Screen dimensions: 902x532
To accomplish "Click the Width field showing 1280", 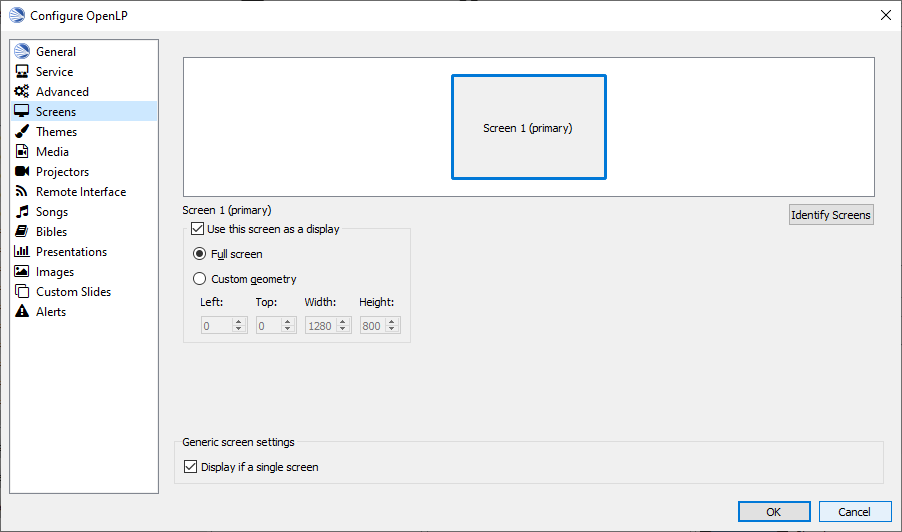I will click(320, 326).
